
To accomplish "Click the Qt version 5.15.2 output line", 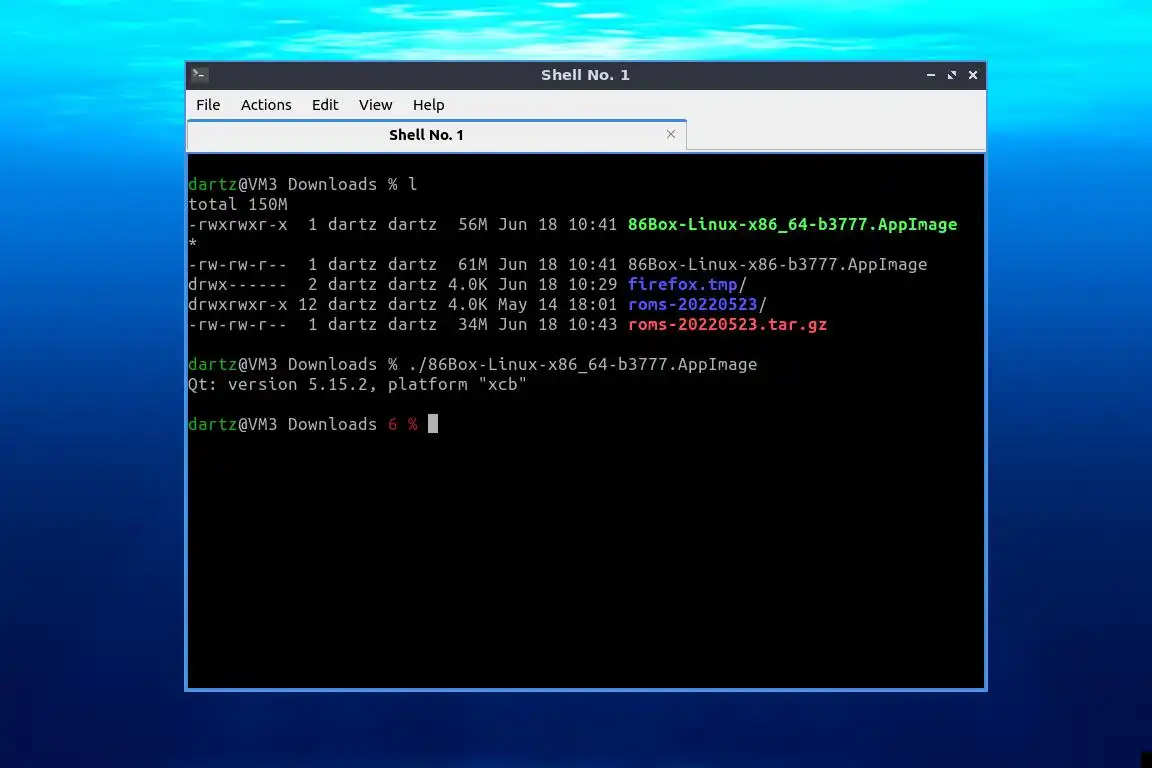I will click(x=357, y=384).
